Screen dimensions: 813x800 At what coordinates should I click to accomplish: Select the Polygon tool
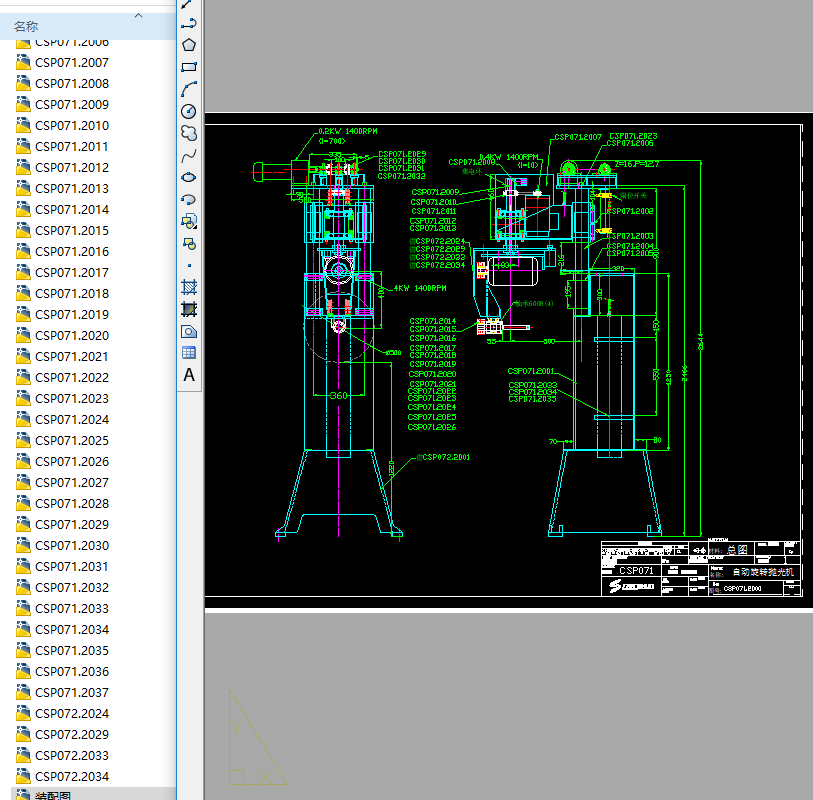[x=188, y=45]
